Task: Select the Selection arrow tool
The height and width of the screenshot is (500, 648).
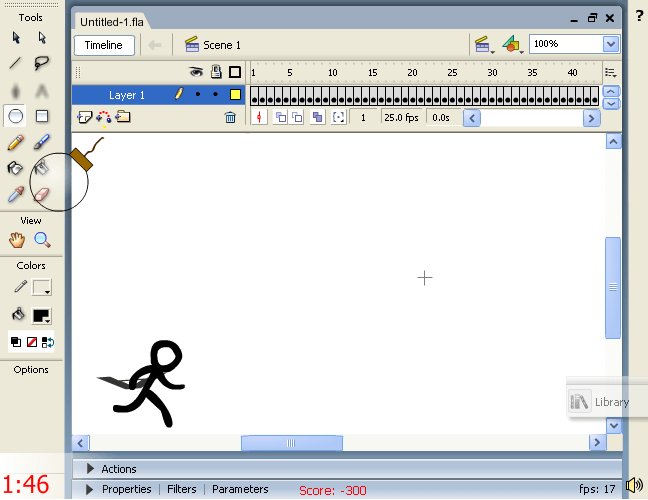Action: pyautogui.click(x=16, y=38)
